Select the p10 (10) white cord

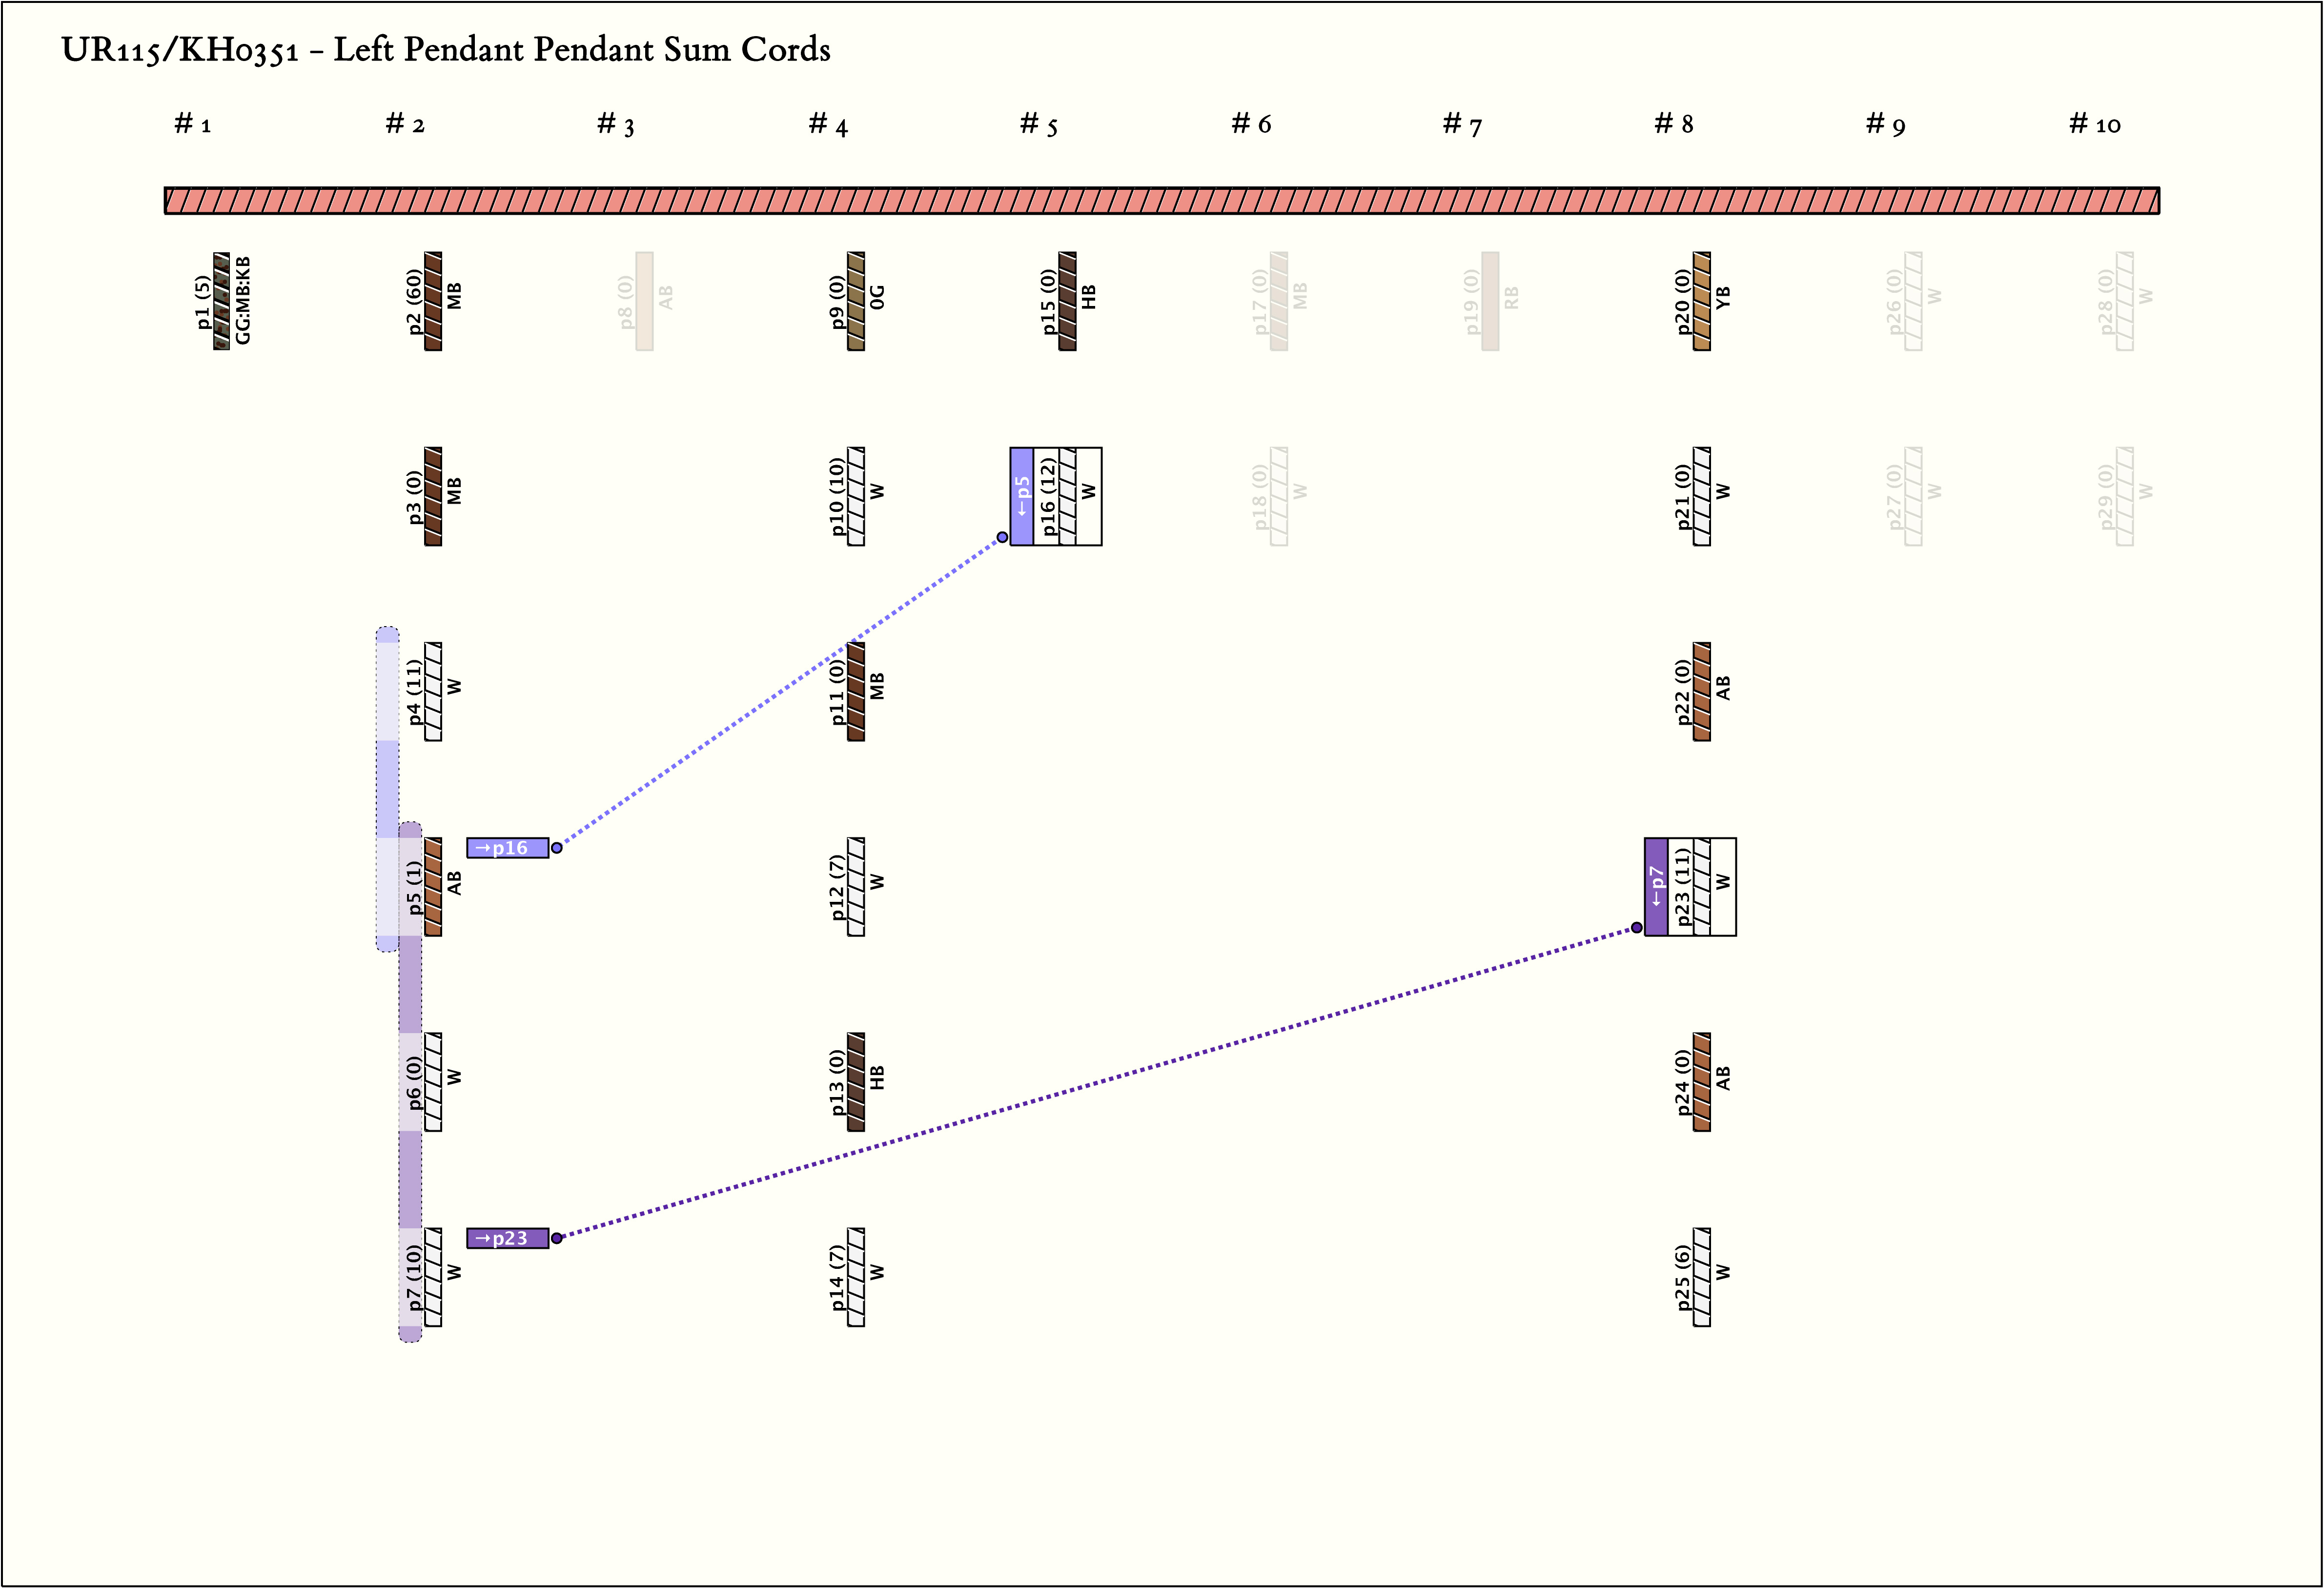coord(856,496)
